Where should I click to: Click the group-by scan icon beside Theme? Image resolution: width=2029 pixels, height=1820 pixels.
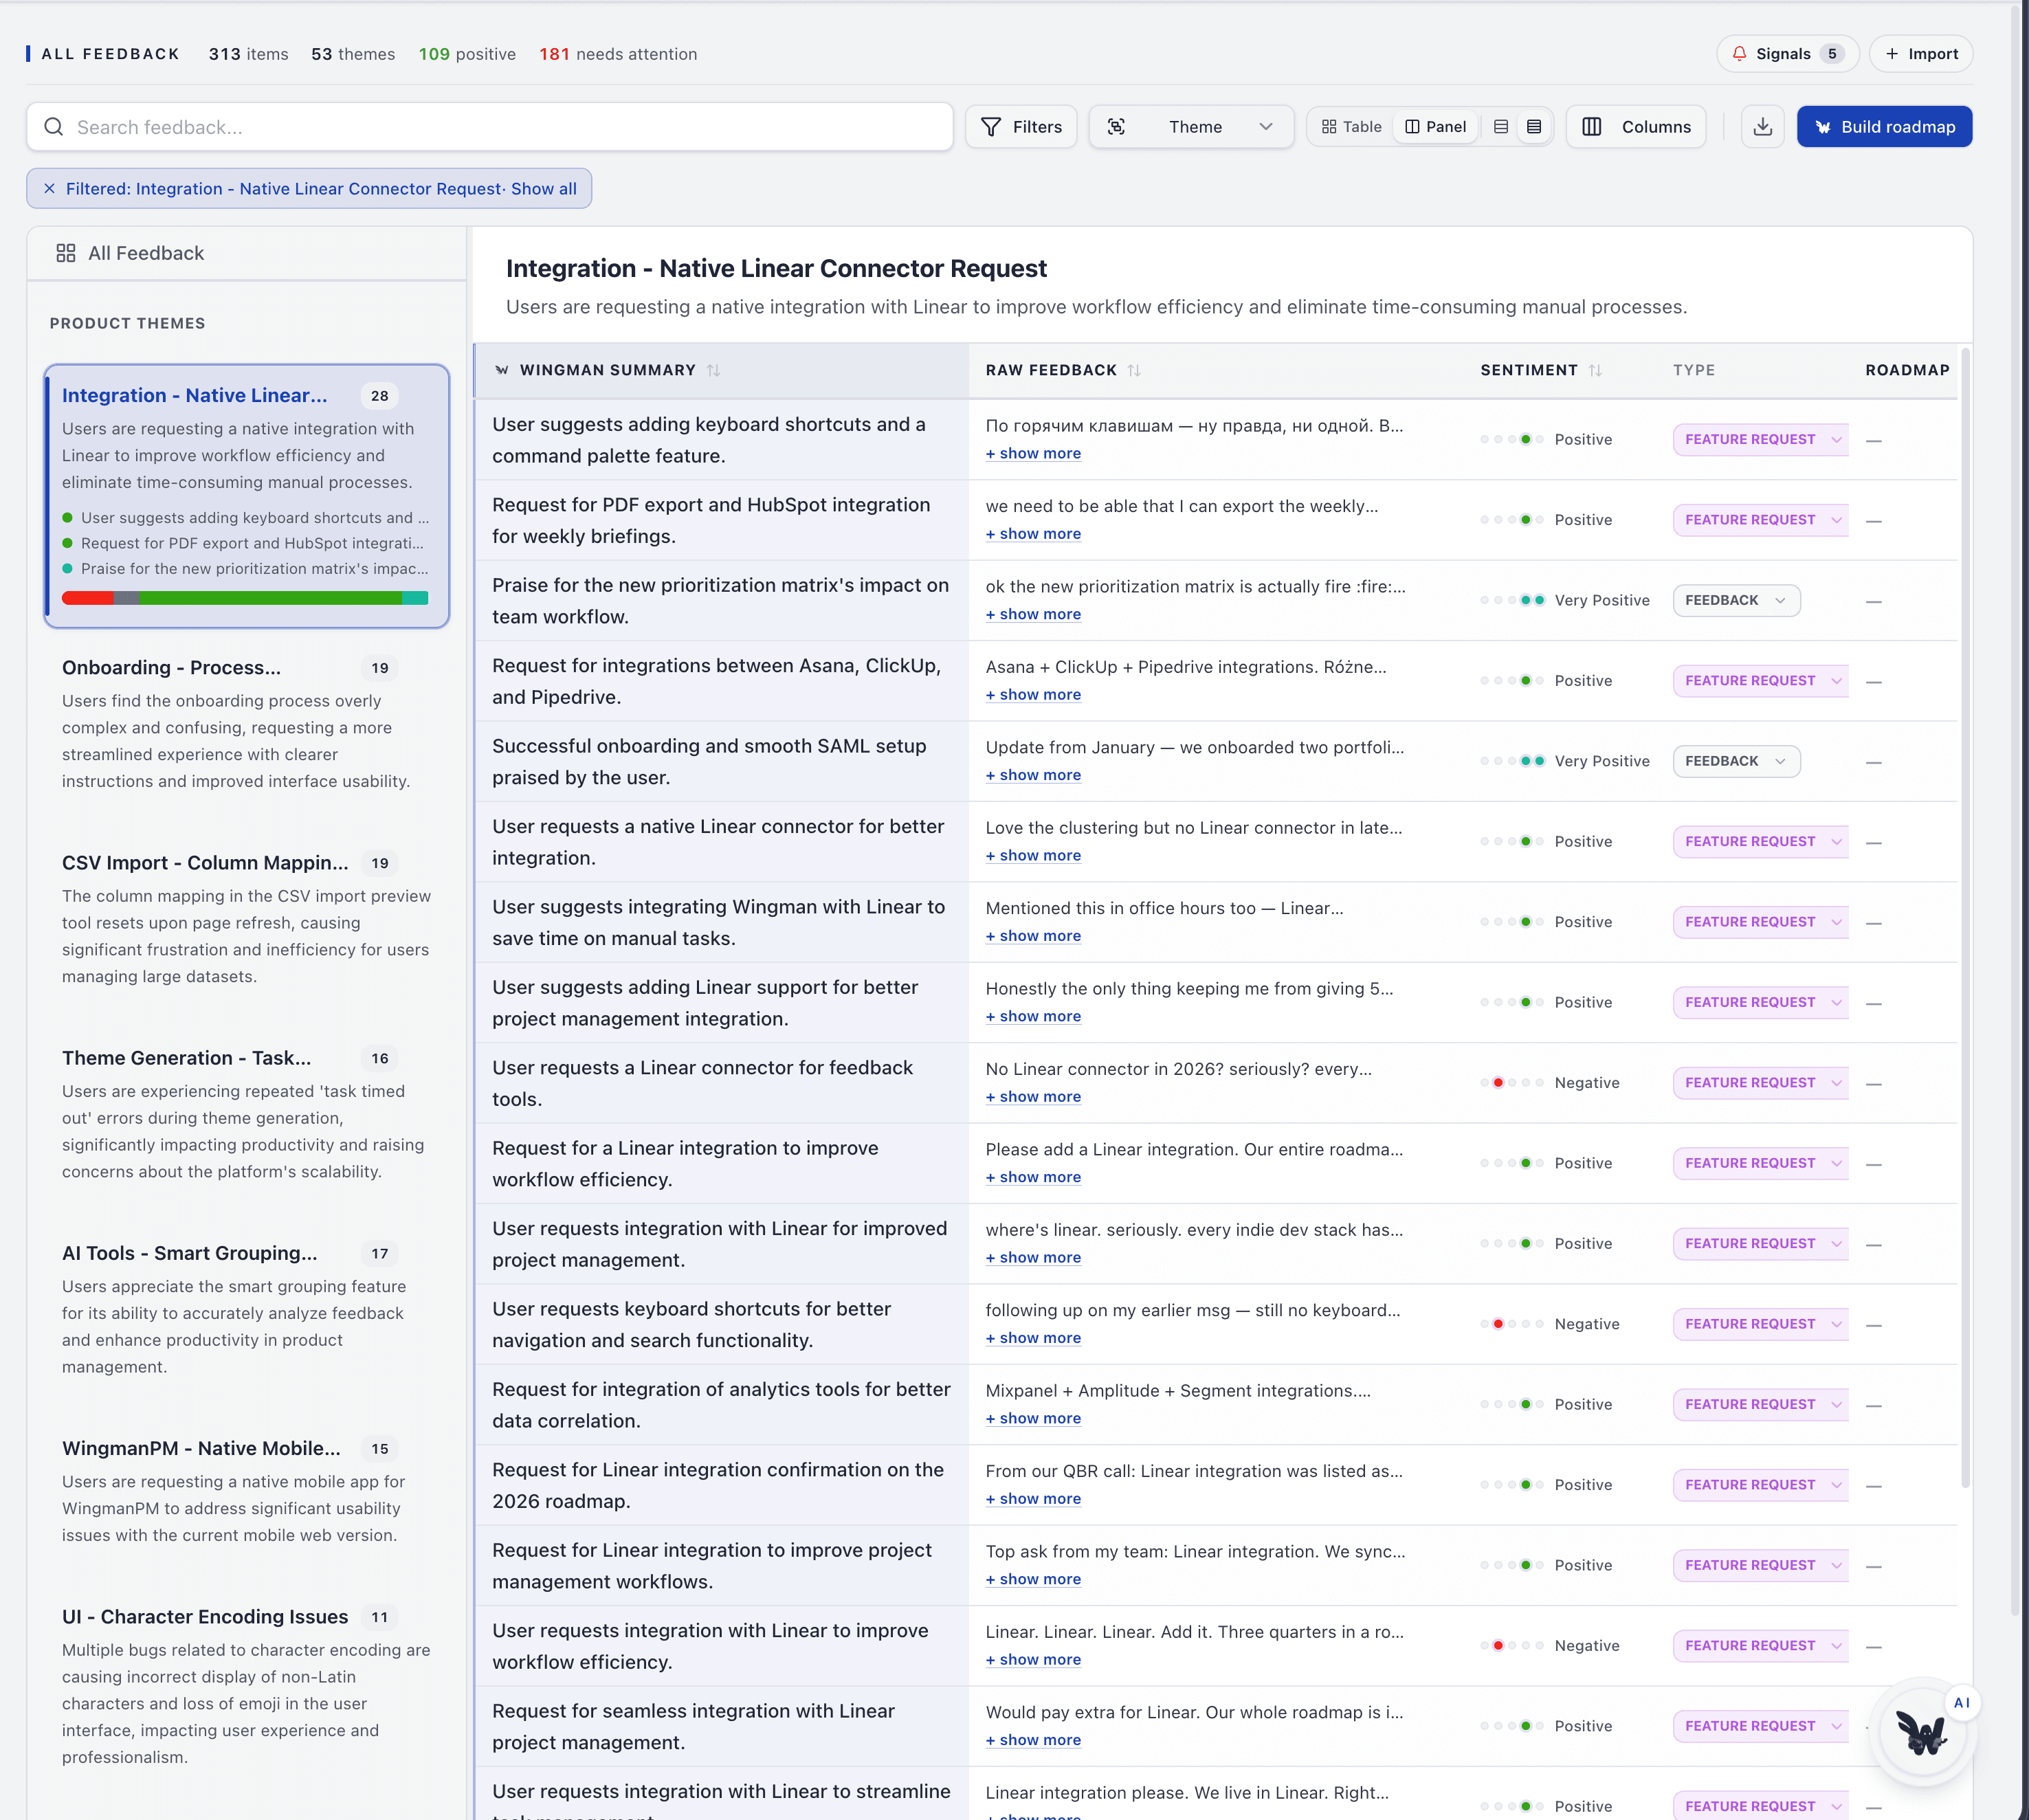(x=1116, y=127)
